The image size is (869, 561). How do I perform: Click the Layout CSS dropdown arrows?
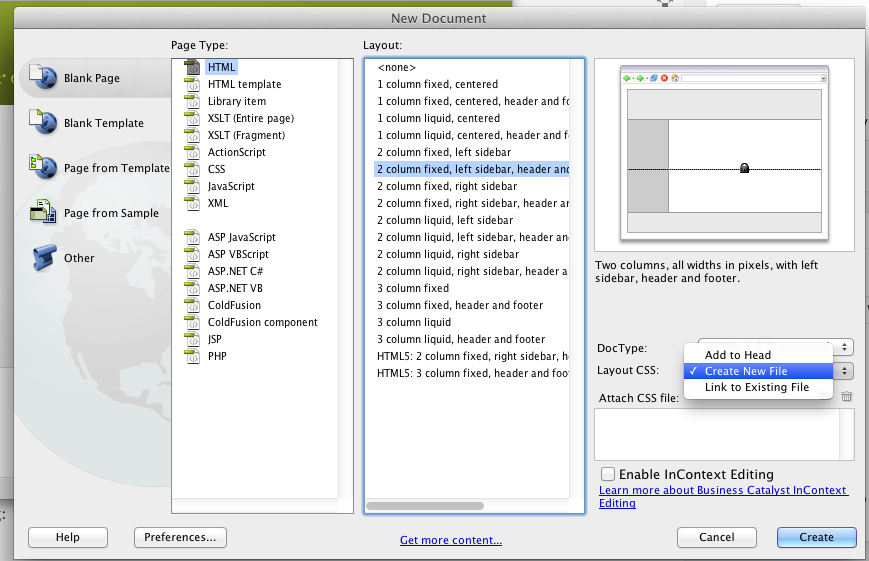(846, 371)
